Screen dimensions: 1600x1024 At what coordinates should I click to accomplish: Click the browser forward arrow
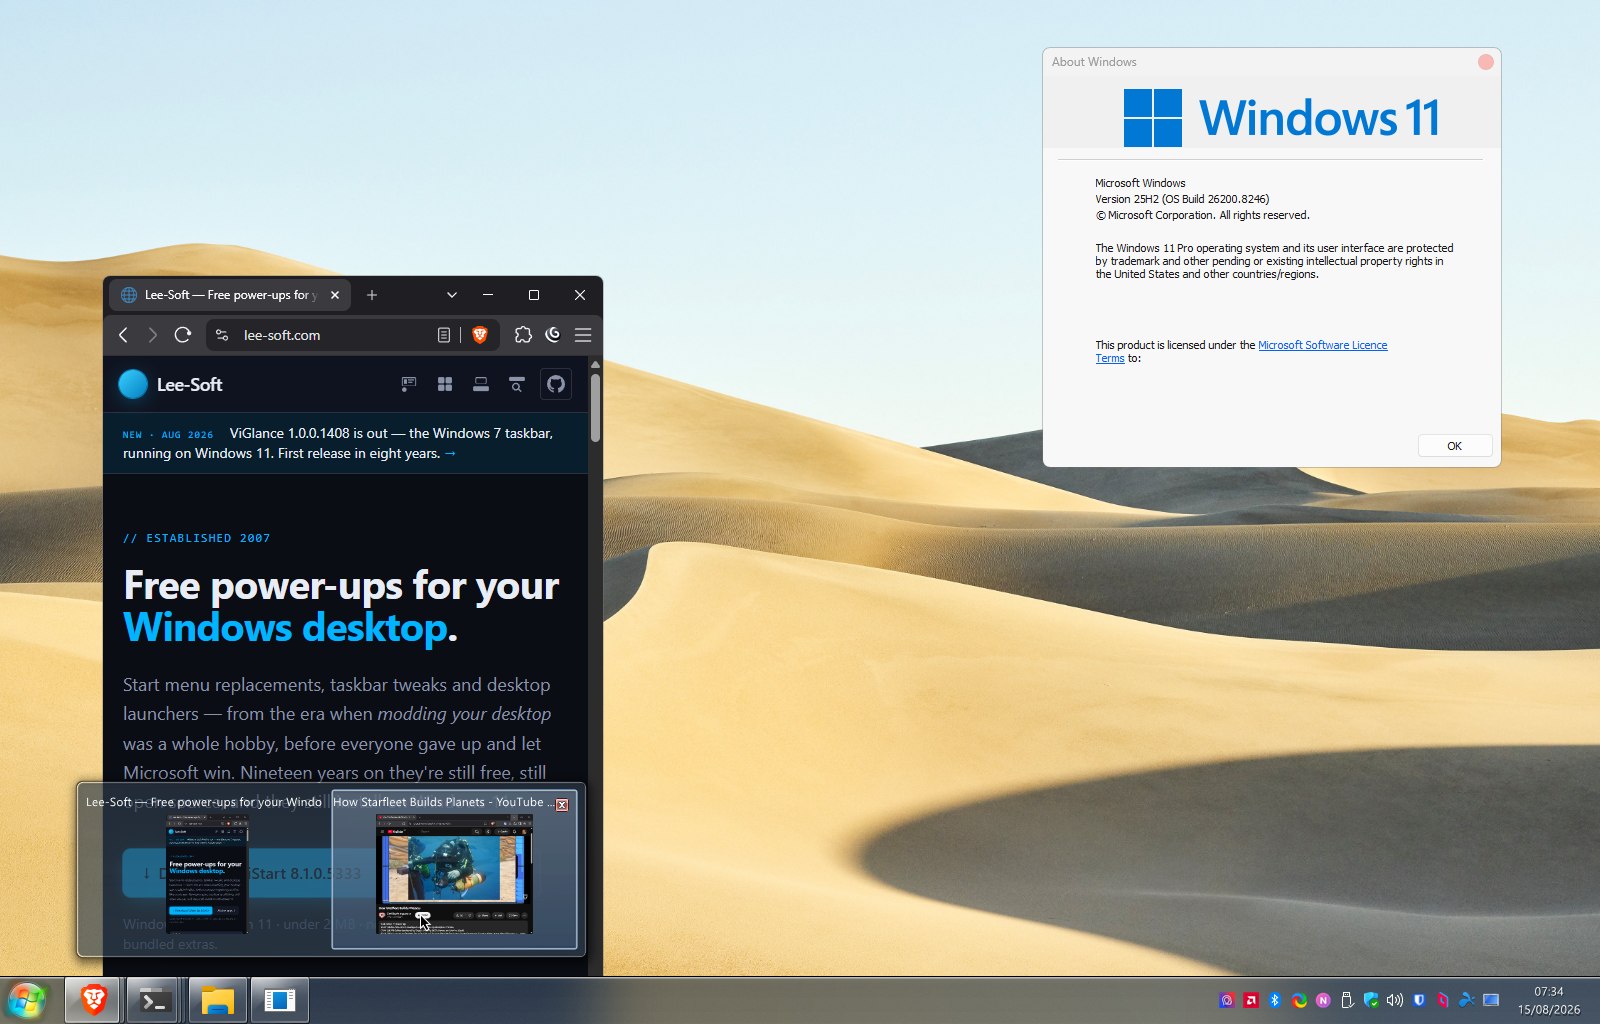click(x=152, y=335)
